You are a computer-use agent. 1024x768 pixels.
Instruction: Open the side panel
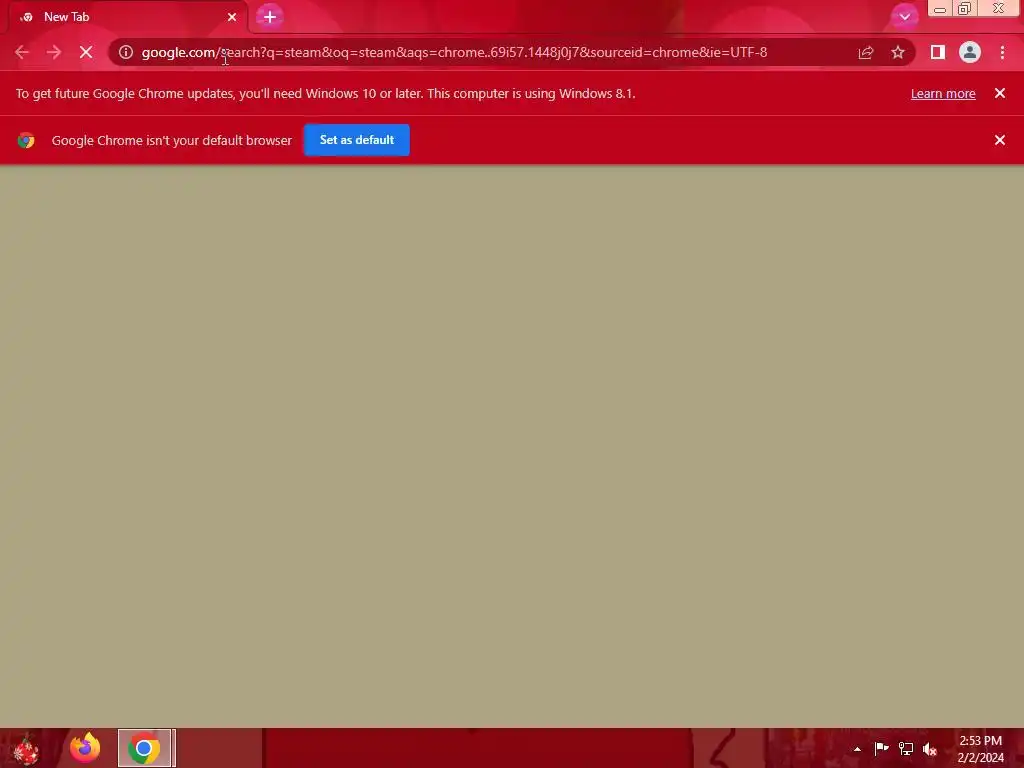click(x=938, y=52)
